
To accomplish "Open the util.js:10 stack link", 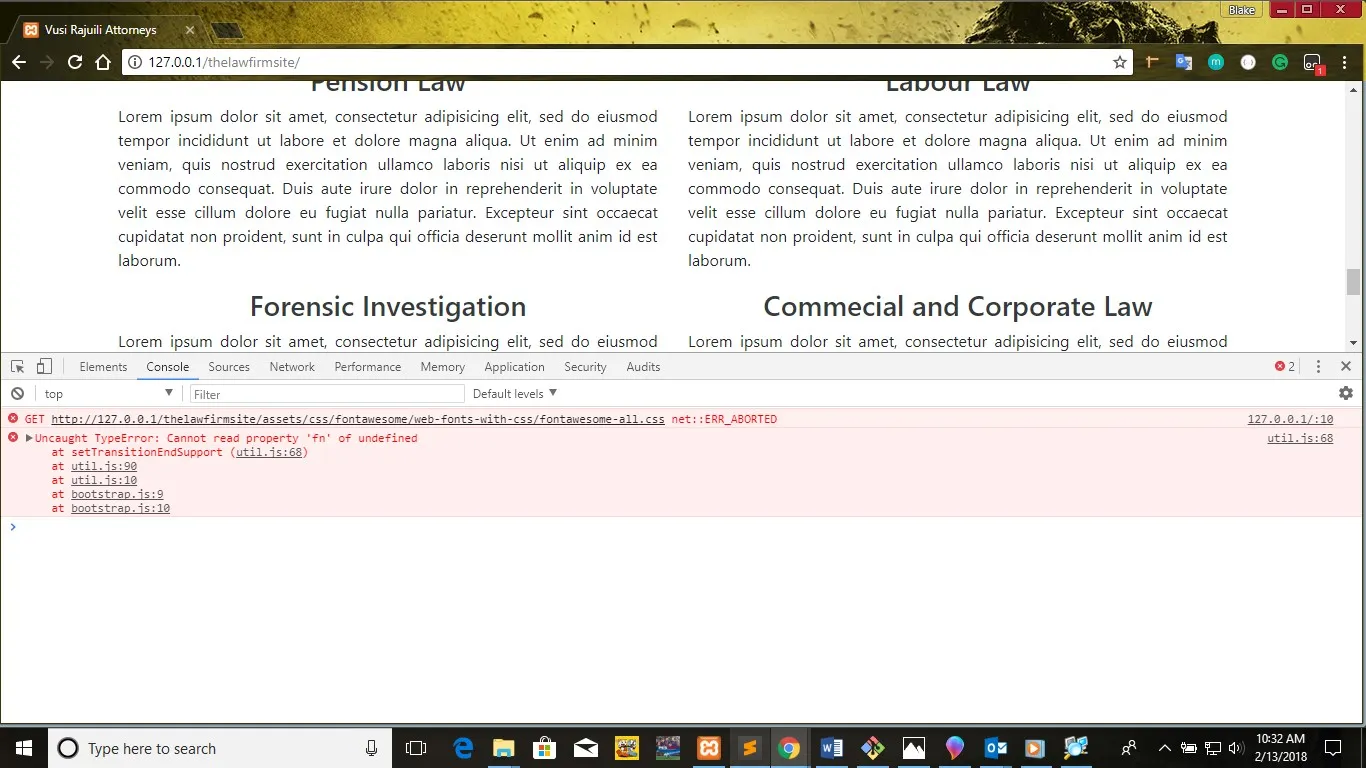I will 104,480.
